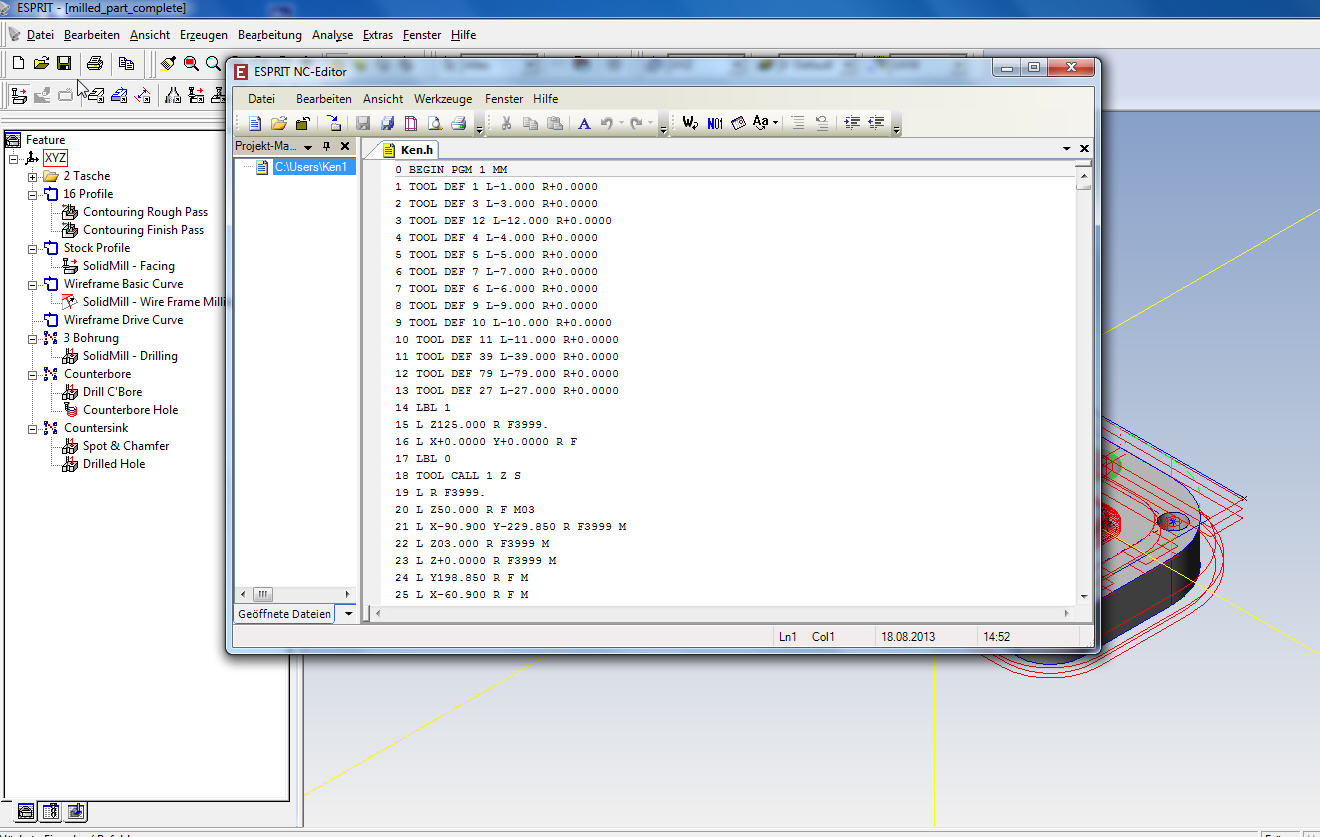Collapse the XYZ root node
1320x837 pixels.
click(14, 158)
